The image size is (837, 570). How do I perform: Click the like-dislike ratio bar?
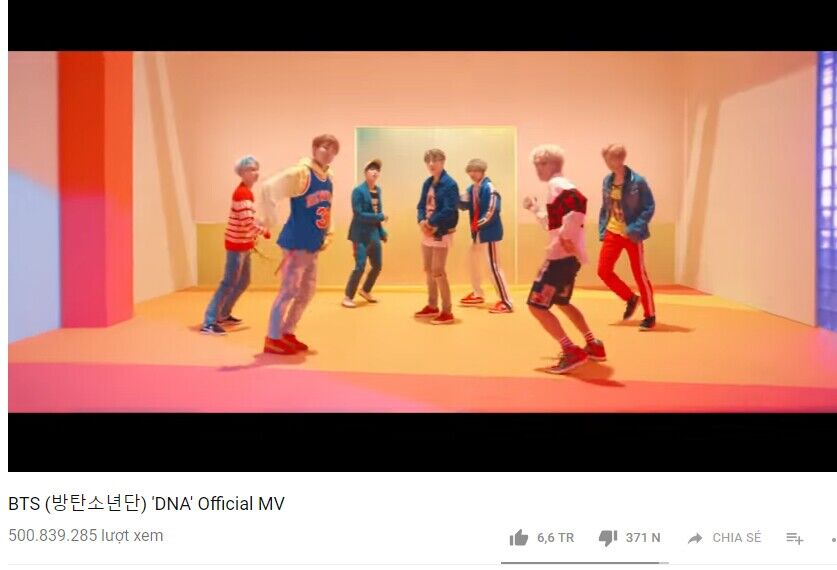[585, 563]
